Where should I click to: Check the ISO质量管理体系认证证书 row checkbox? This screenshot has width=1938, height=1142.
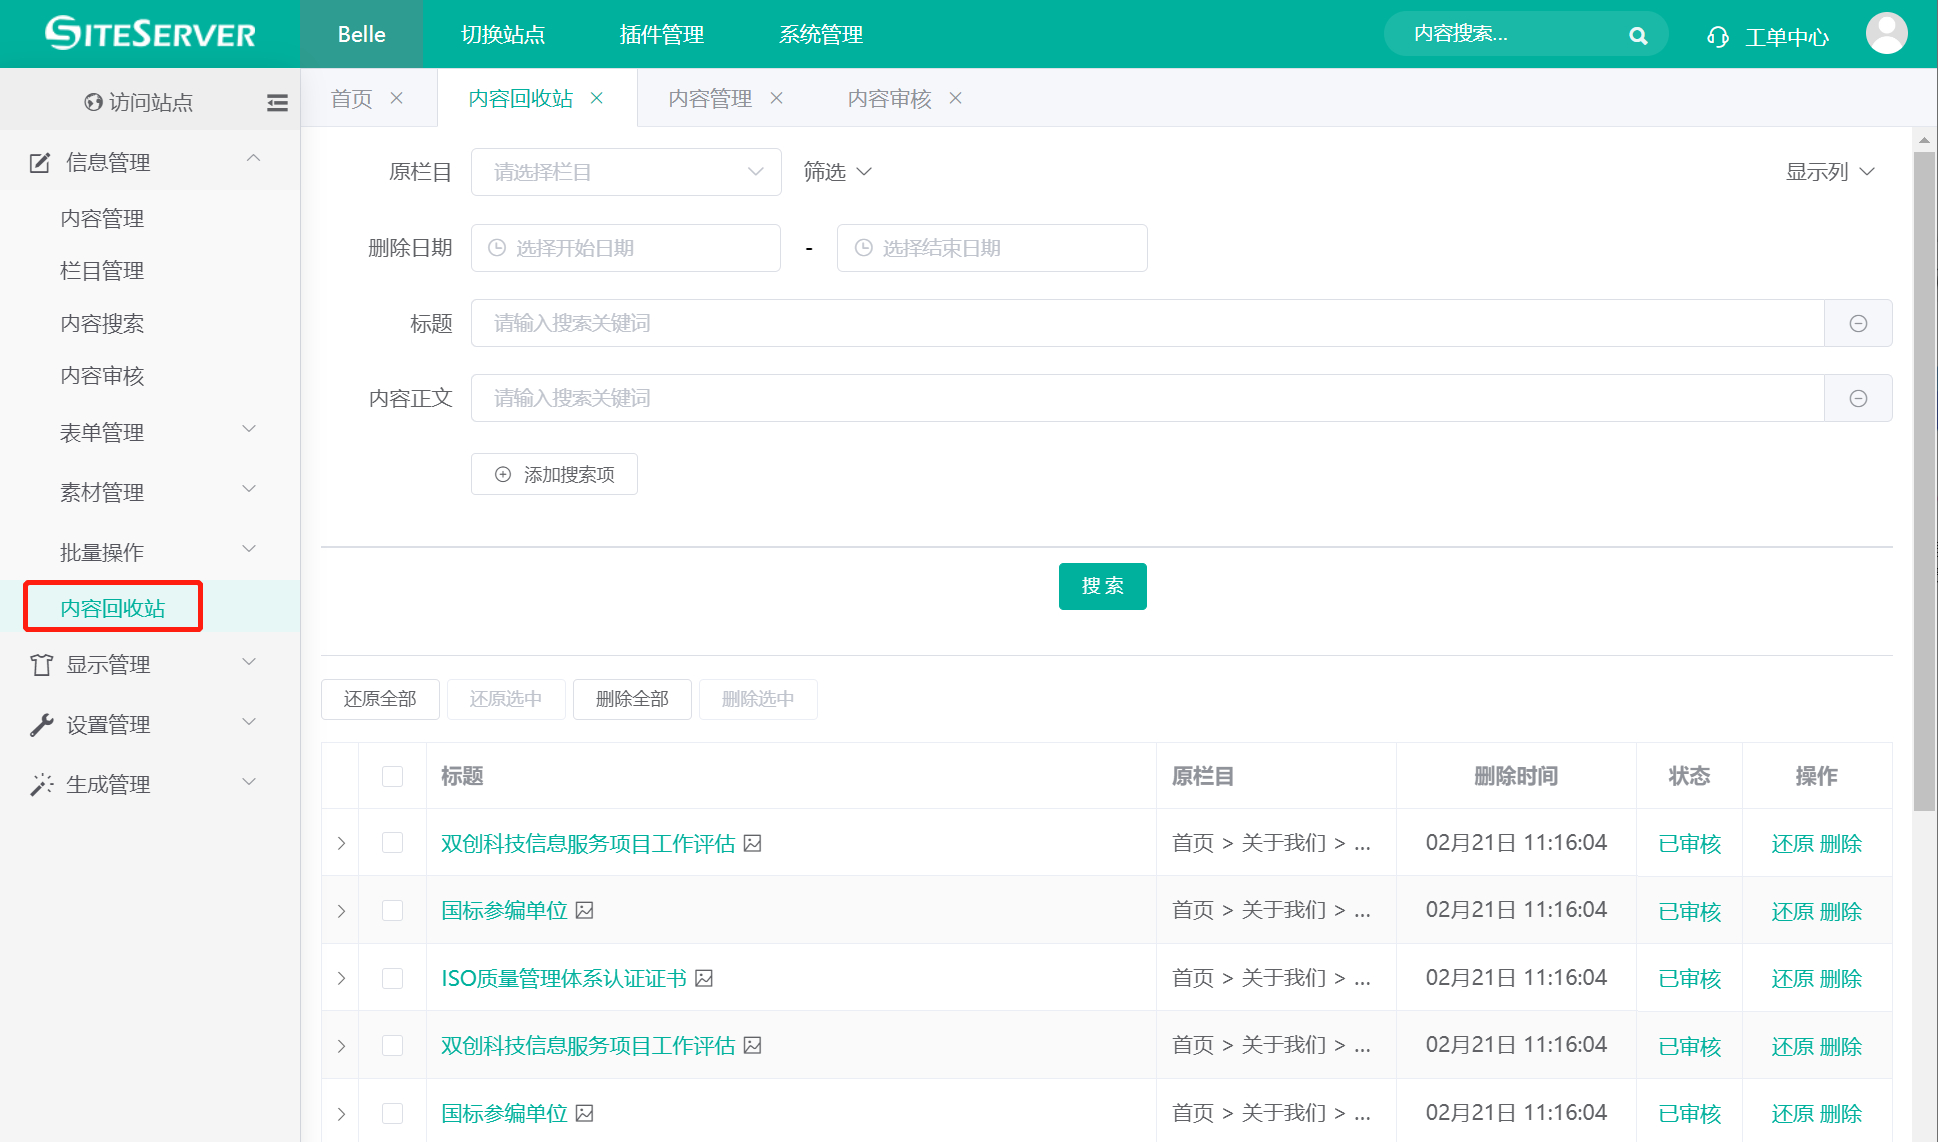point(392,978)
